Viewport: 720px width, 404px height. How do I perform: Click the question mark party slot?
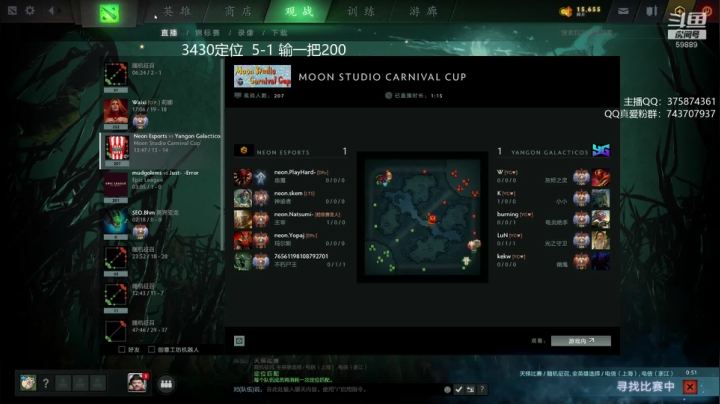click(x=45, y=383)
